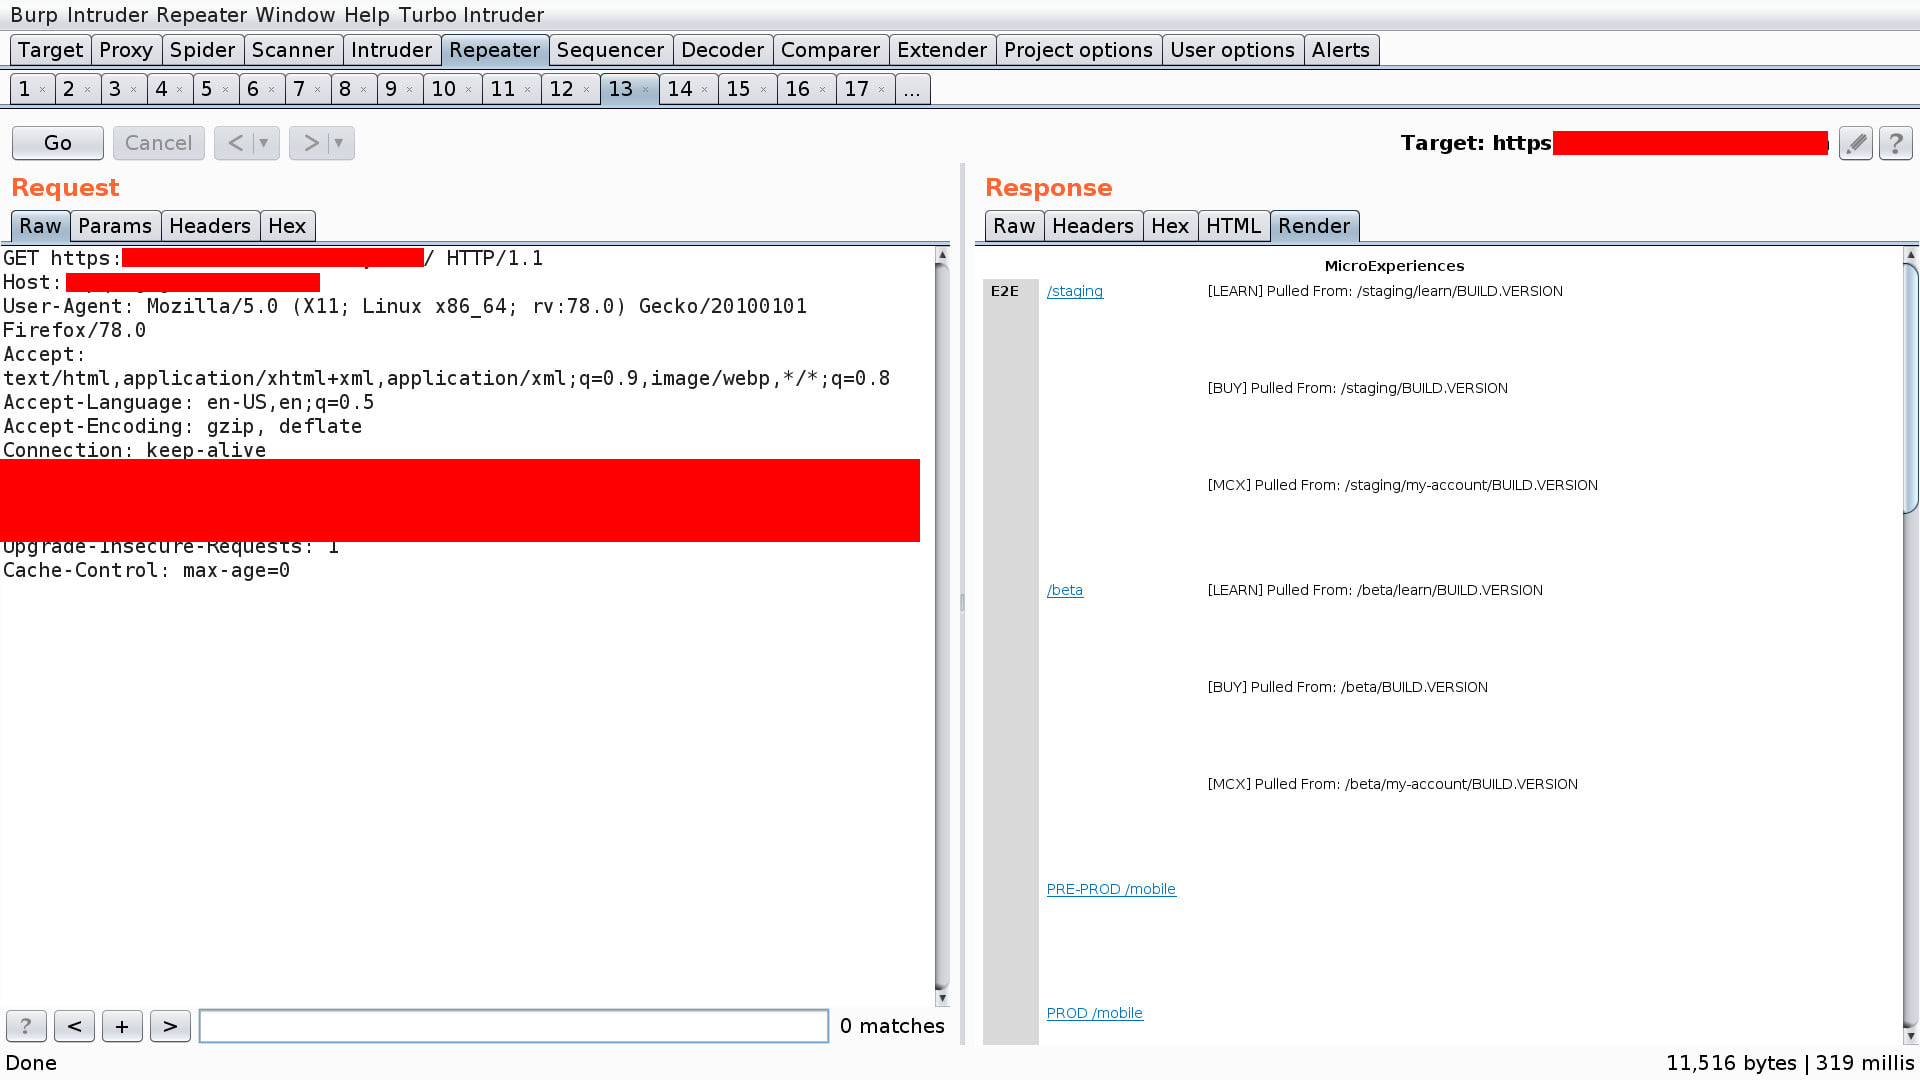Select repeater tab number 13
Screen dimensions: 1920x1080
tap(620, 88)
